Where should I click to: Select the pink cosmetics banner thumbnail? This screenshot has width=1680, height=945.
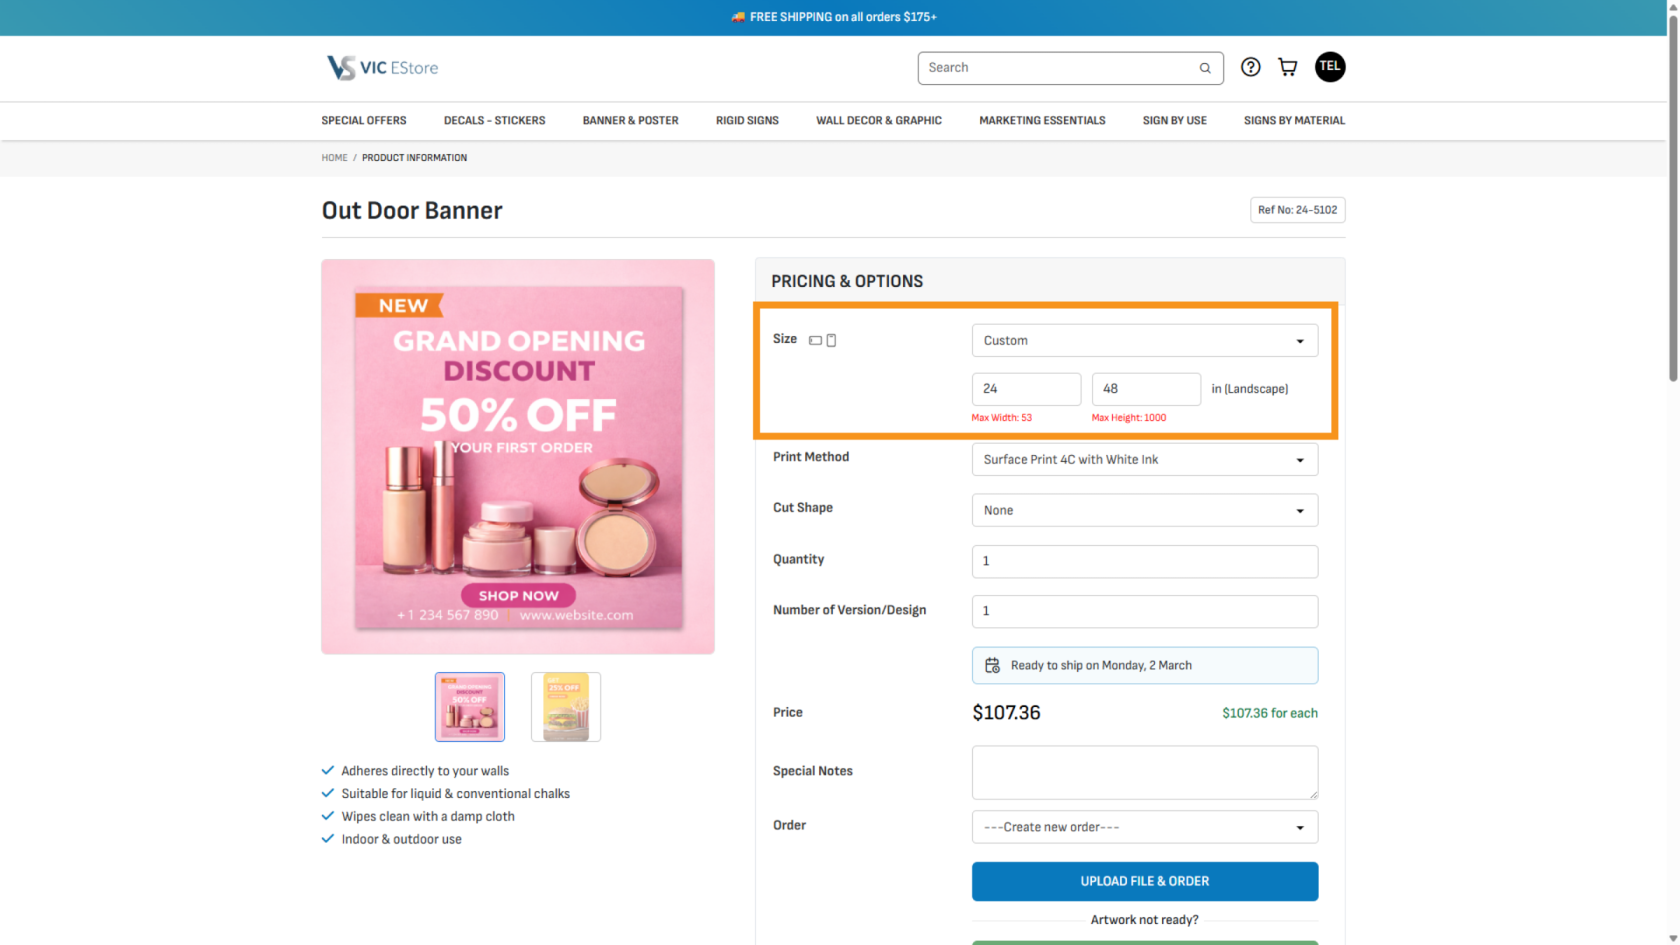tap(470, 707)
